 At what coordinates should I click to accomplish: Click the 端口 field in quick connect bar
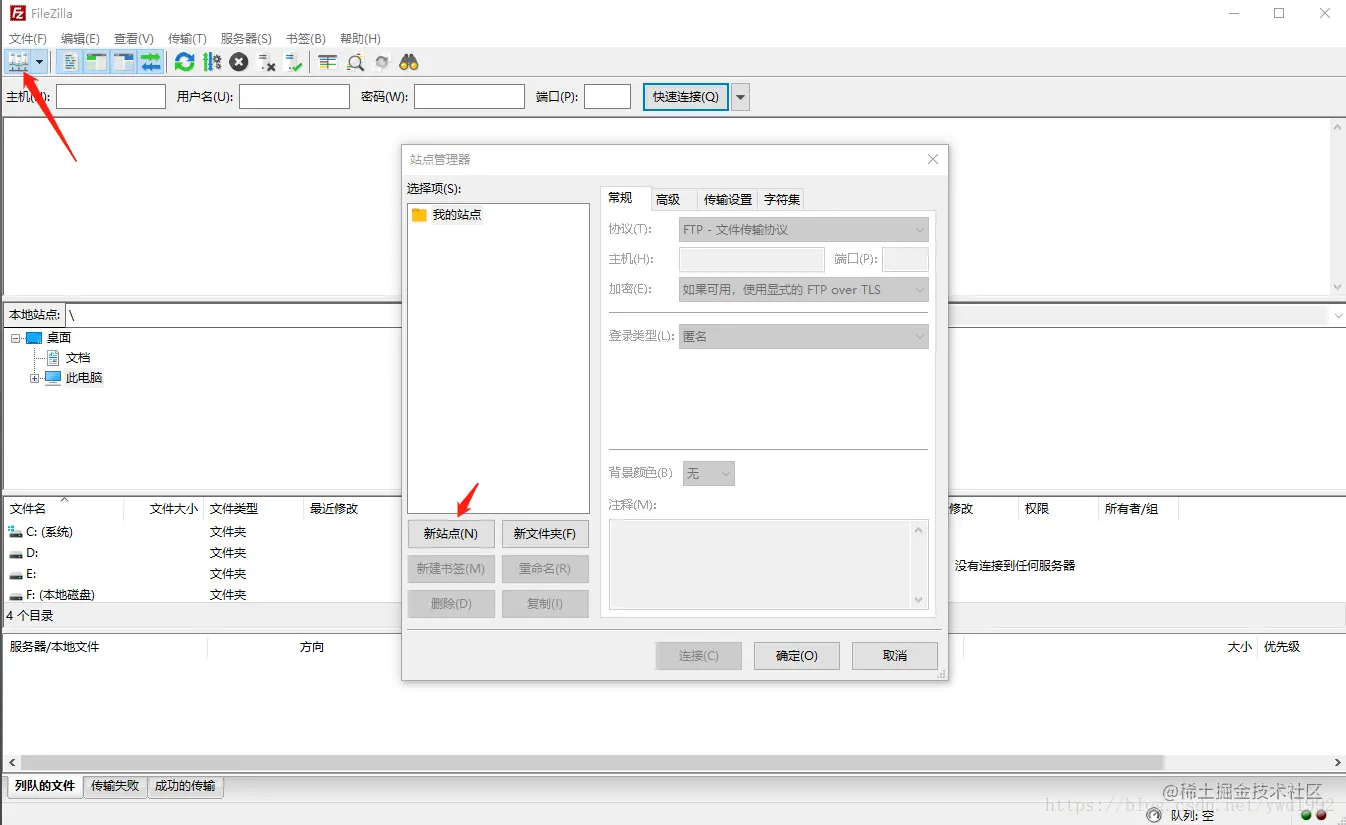point(607,97)
